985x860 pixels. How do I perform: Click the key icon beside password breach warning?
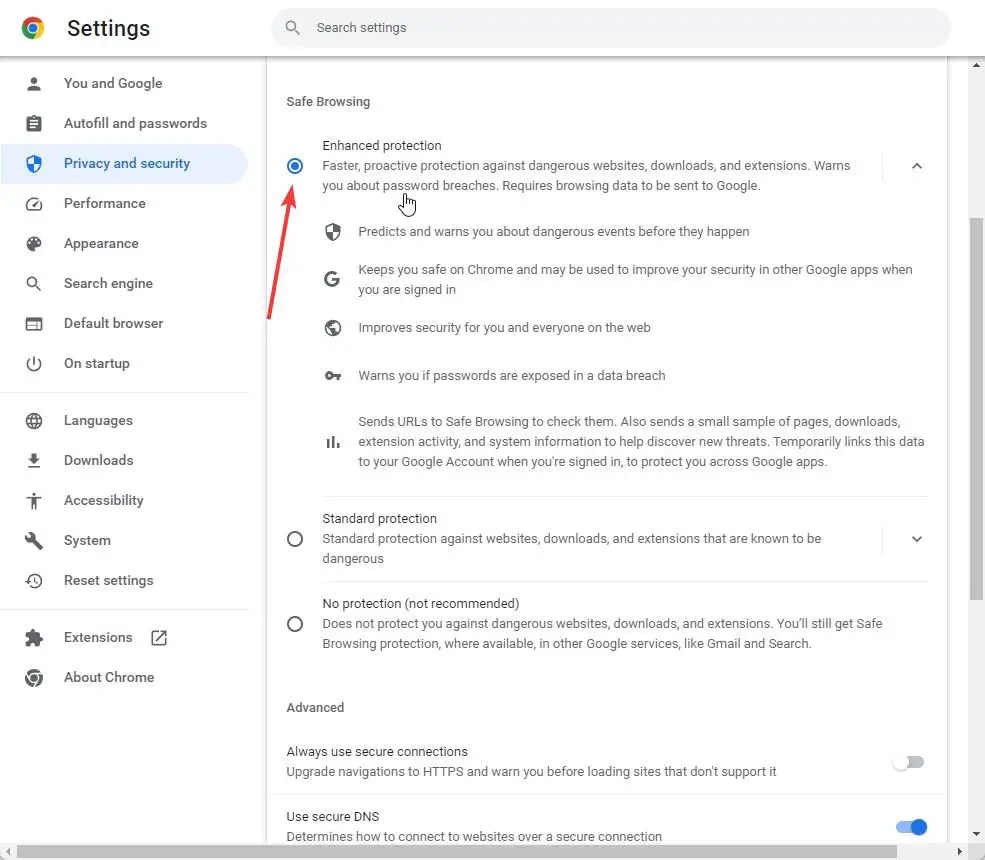333,376
